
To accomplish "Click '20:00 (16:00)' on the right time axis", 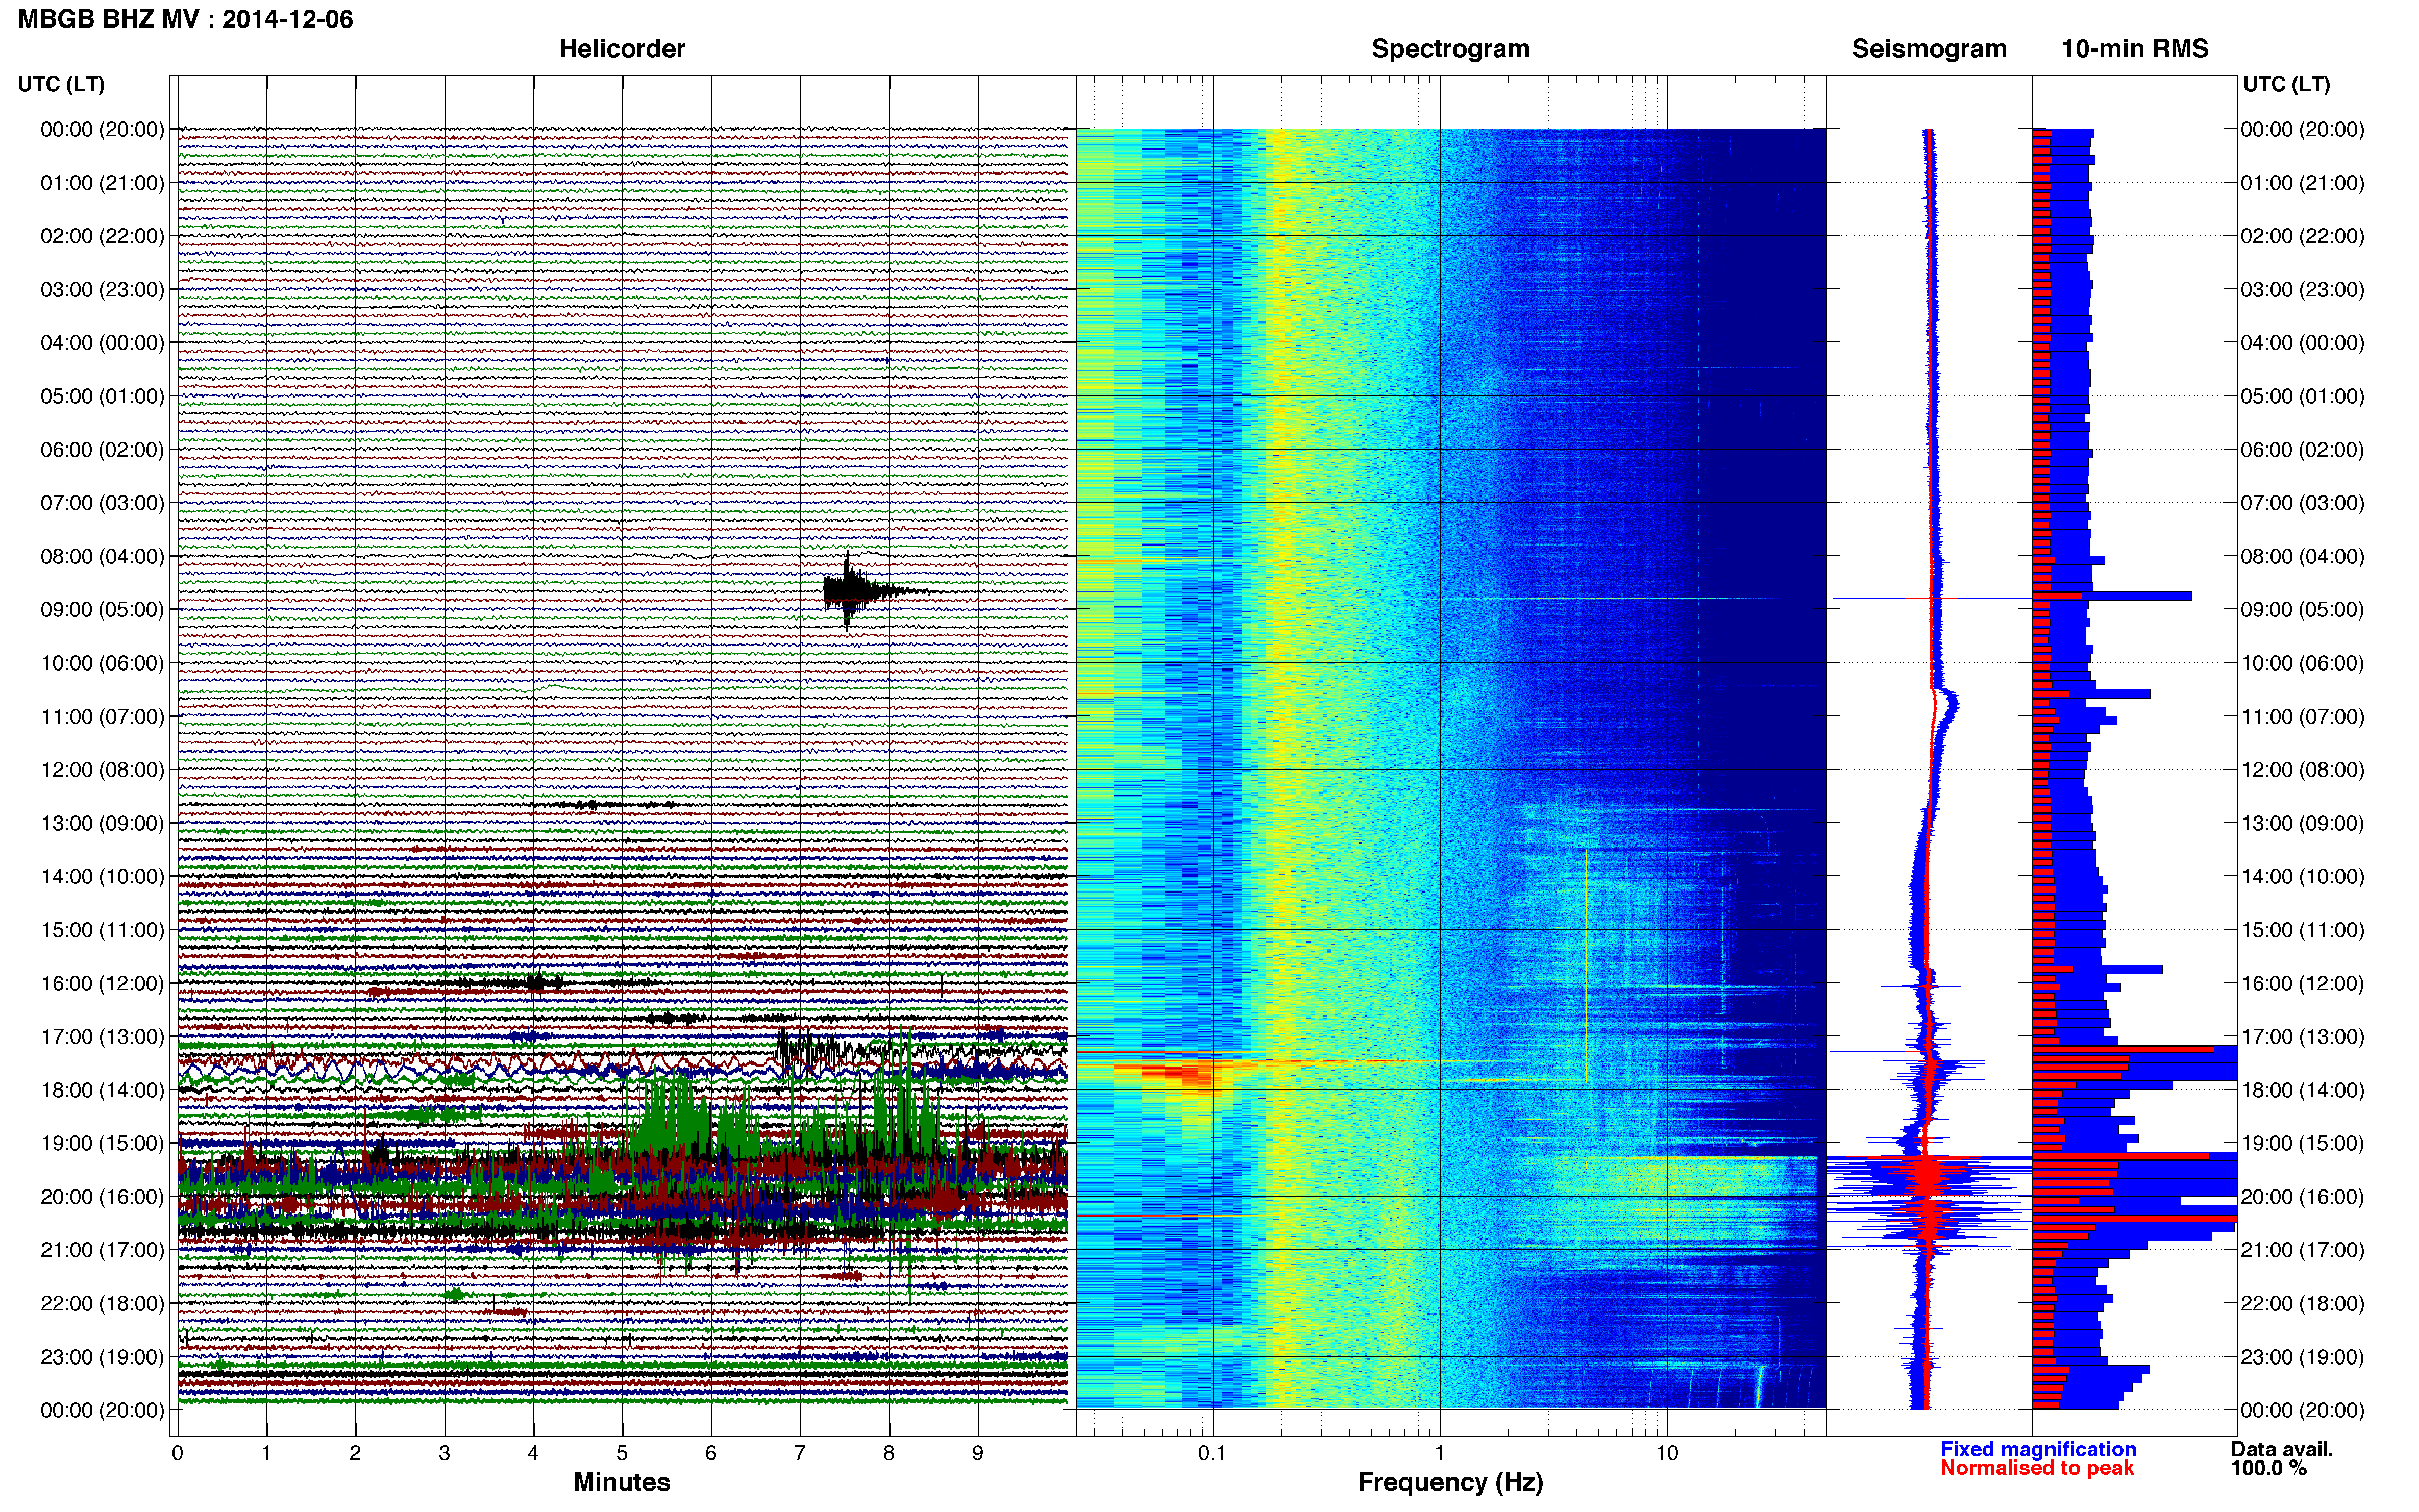I will (2302, 1197).
